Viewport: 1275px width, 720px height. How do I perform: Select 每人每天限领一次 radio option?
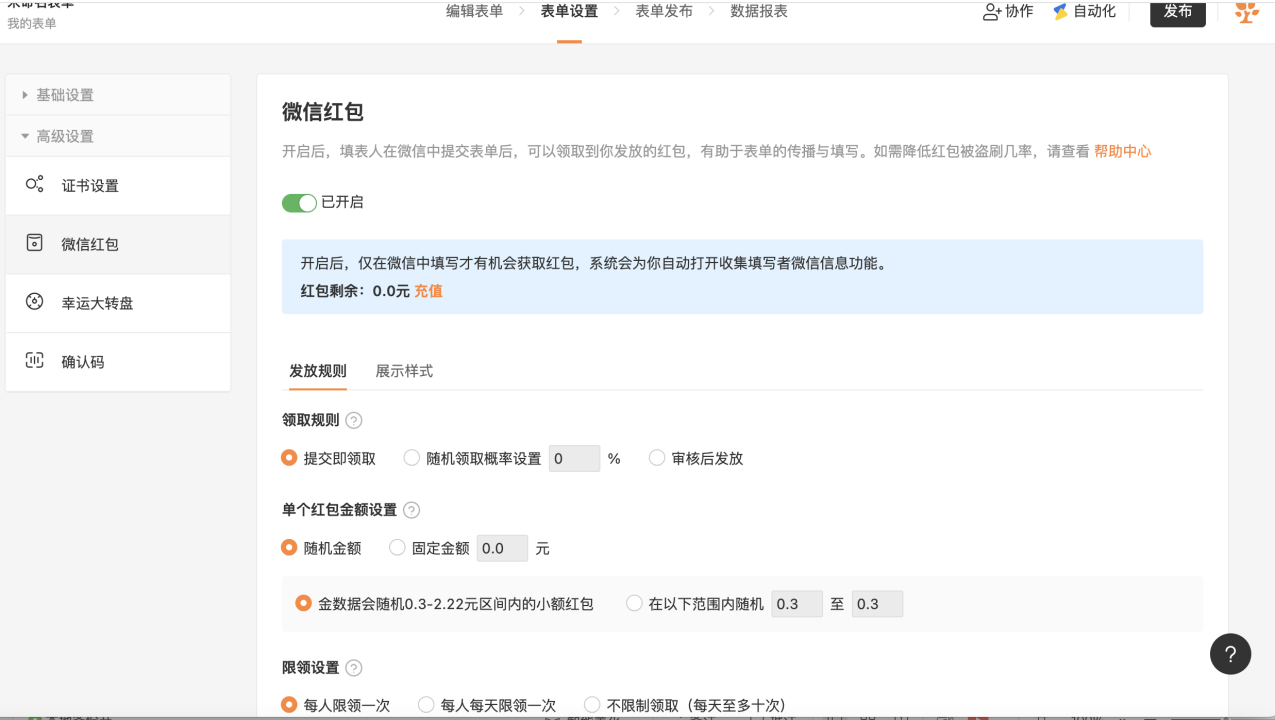click(426, 705)
